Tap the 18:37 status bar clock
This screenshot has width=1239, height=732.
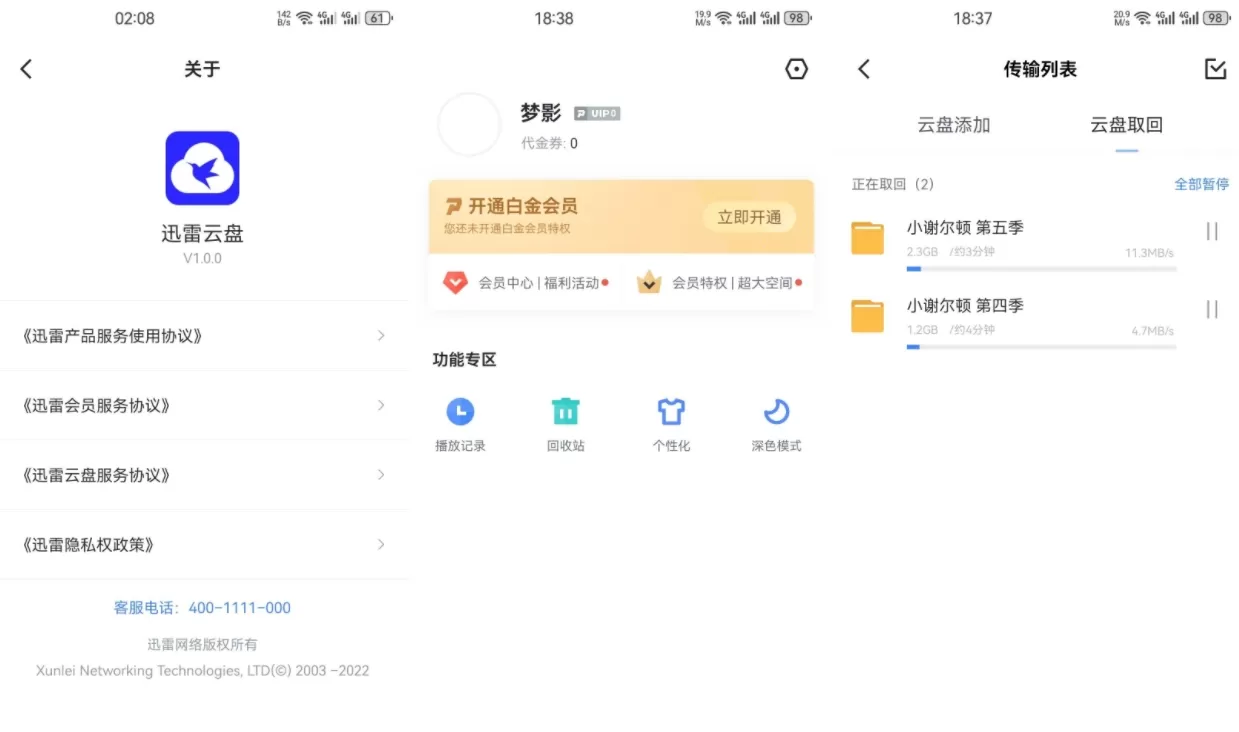pyautogui.click(x=972, y=18)
